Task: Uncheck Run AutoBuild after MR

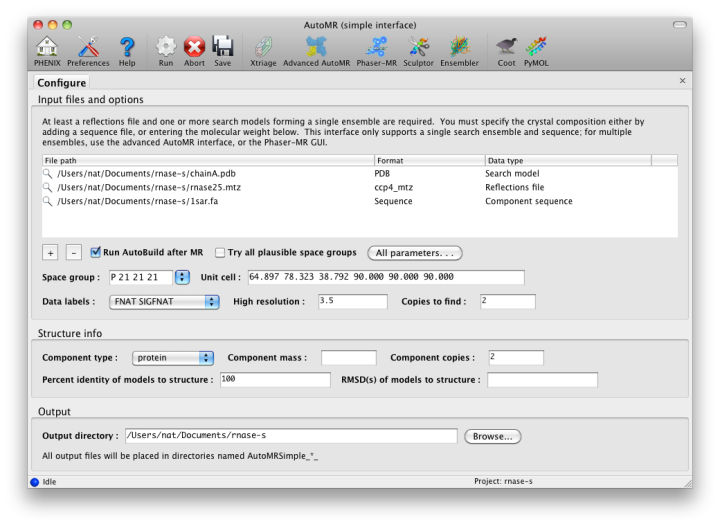Action: point(96,253)
